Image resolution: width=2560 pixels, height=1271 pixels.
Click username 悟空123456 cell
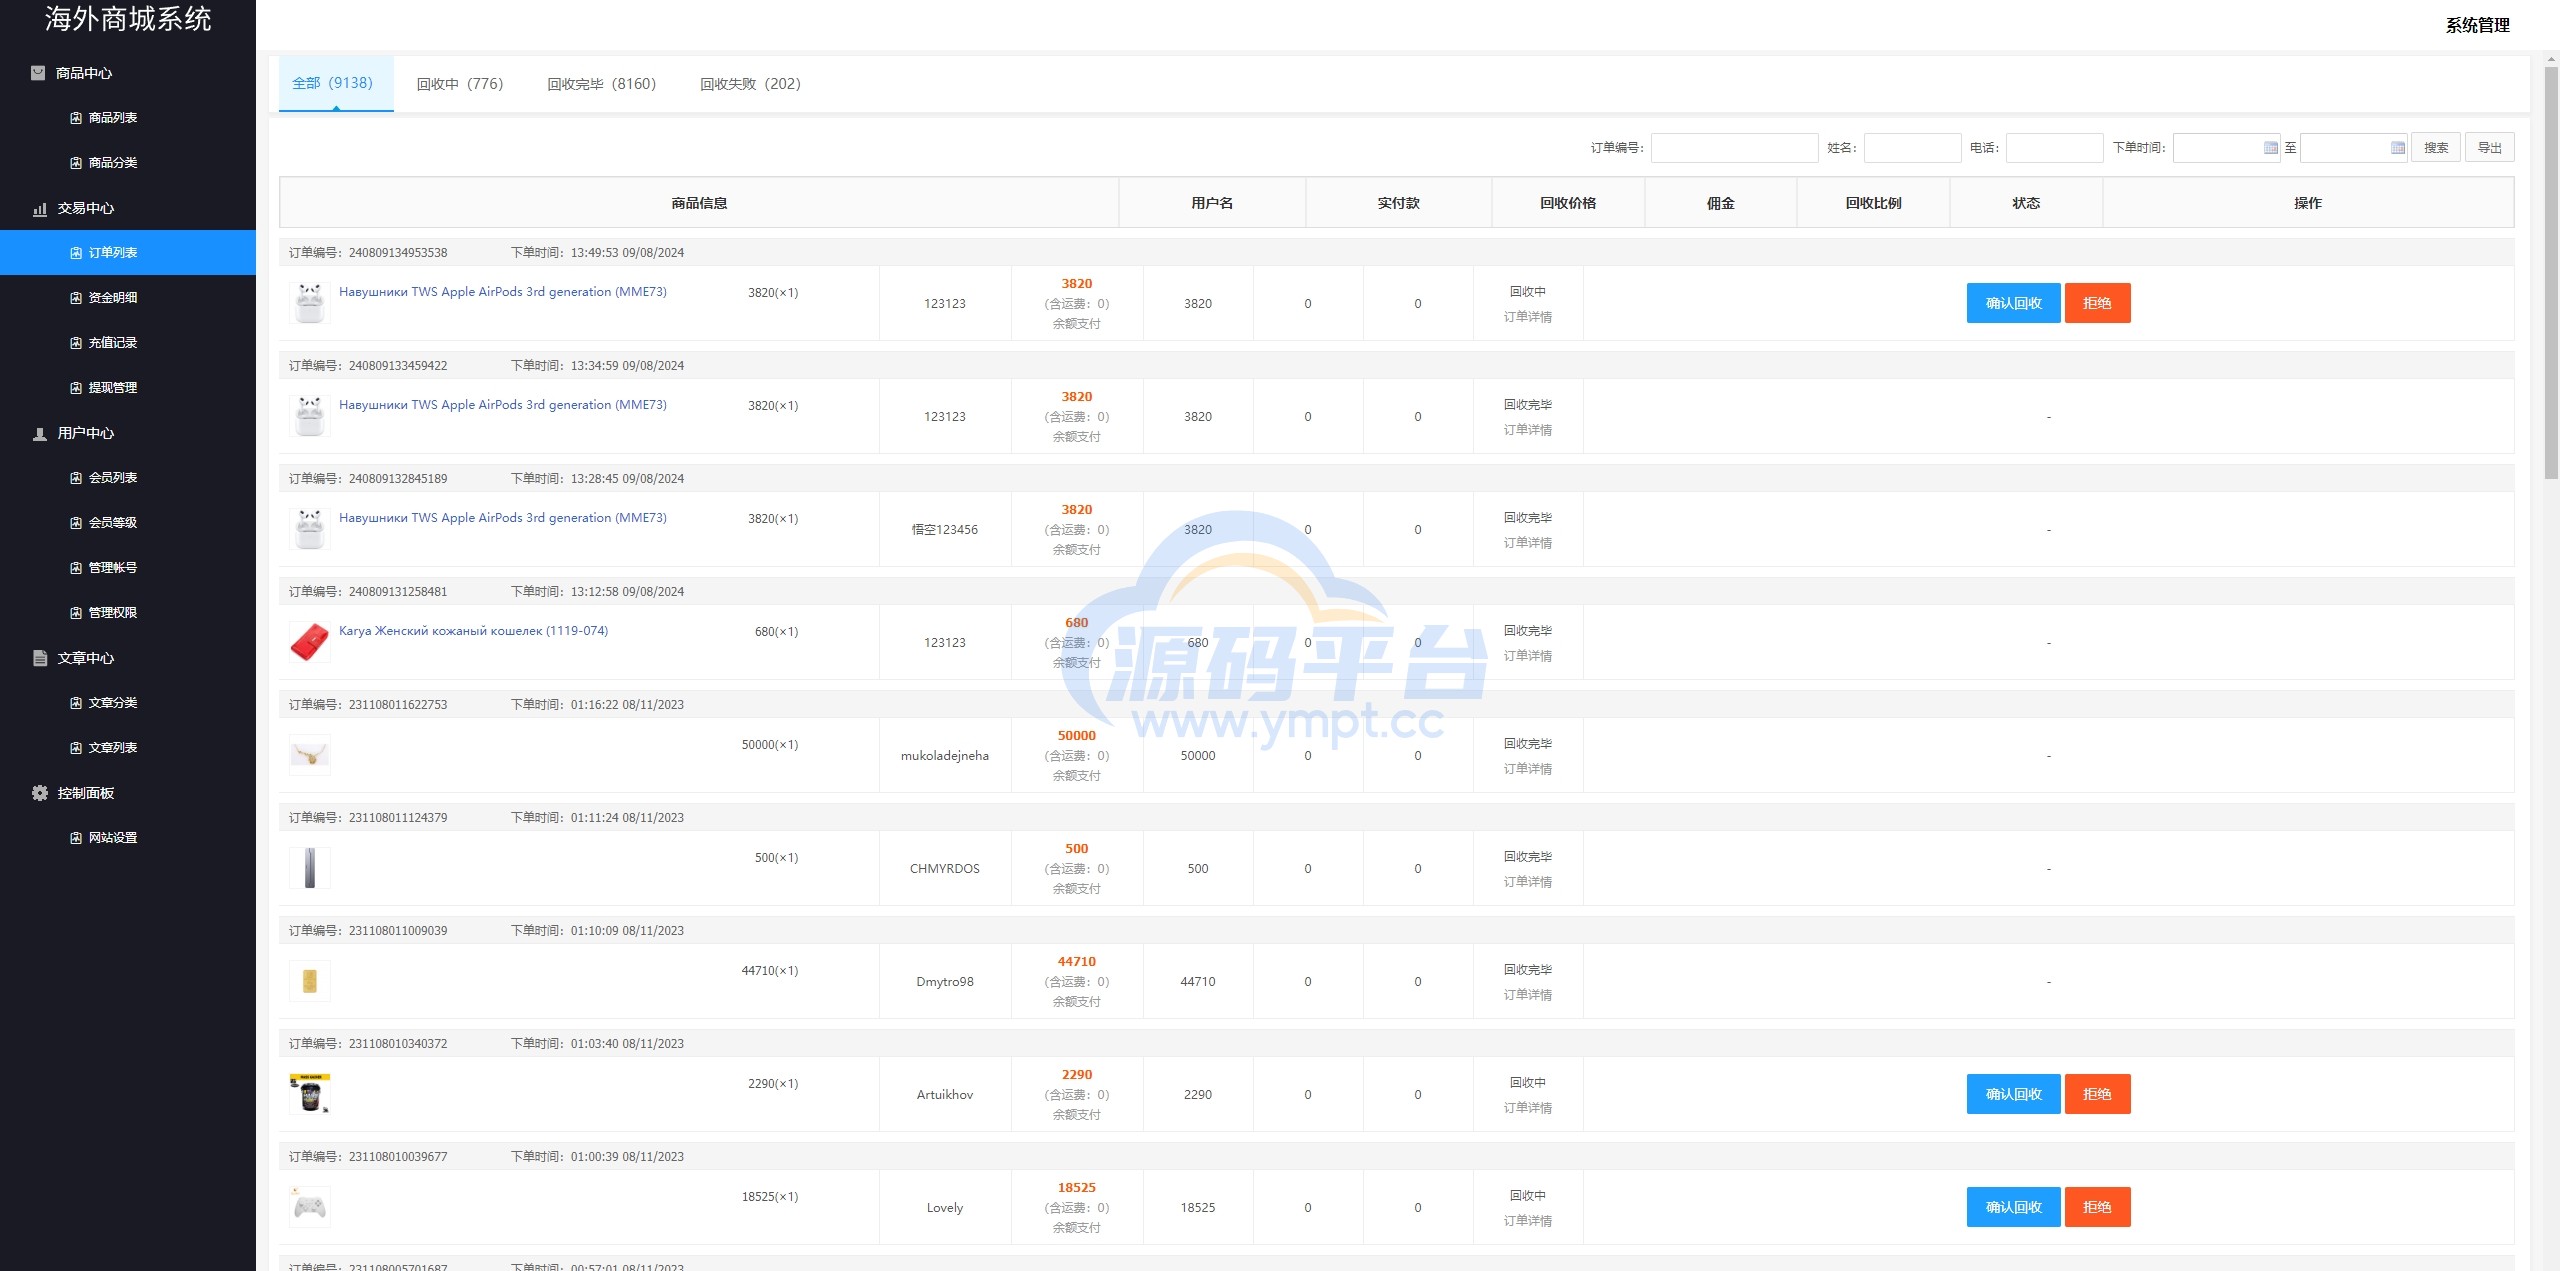945,530
